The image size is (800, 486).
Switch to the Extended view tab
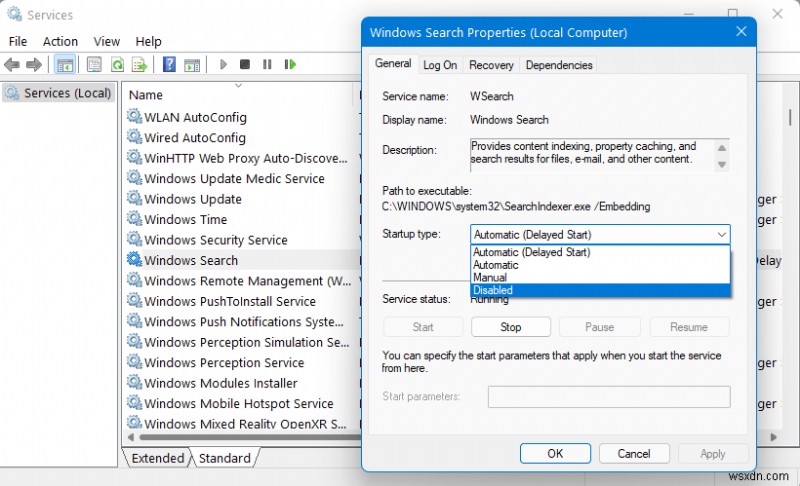coord(158,458)
